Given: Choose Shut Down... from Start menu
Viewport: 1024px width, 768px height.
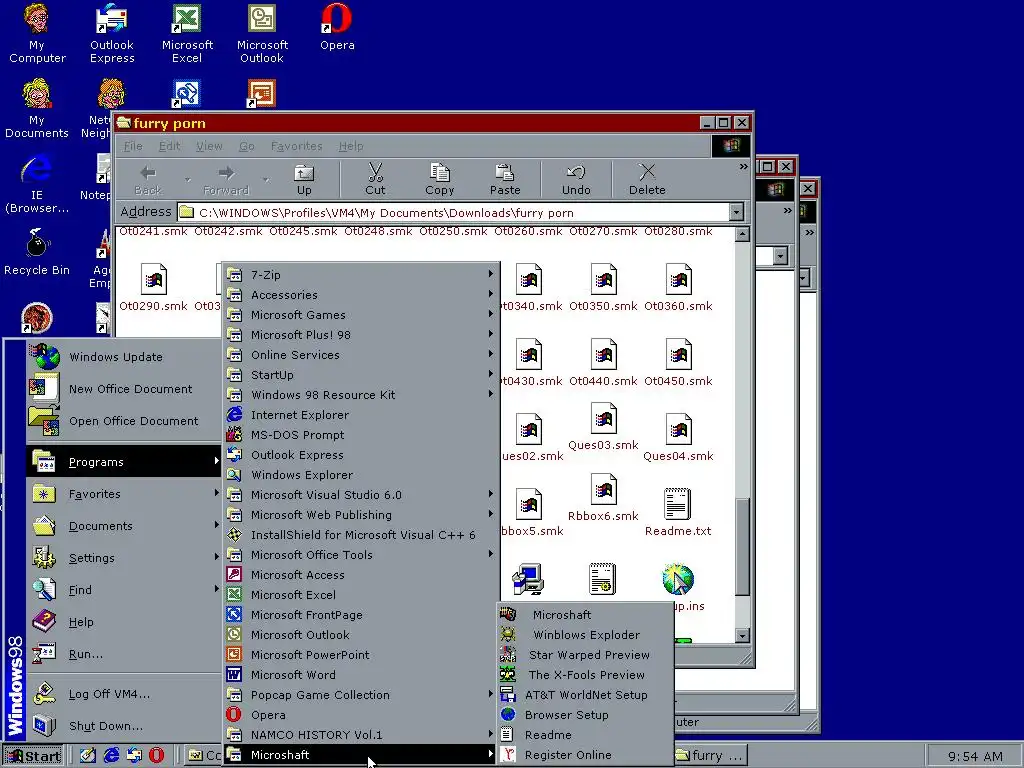Looking at the screenshot, I should pos(124,726).
